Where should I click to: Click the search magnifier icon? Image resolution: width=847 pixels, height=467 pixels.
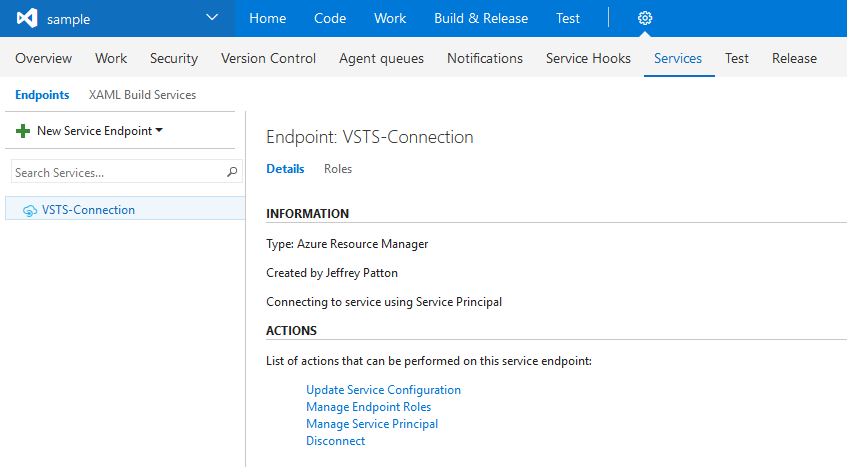(233, 173)
